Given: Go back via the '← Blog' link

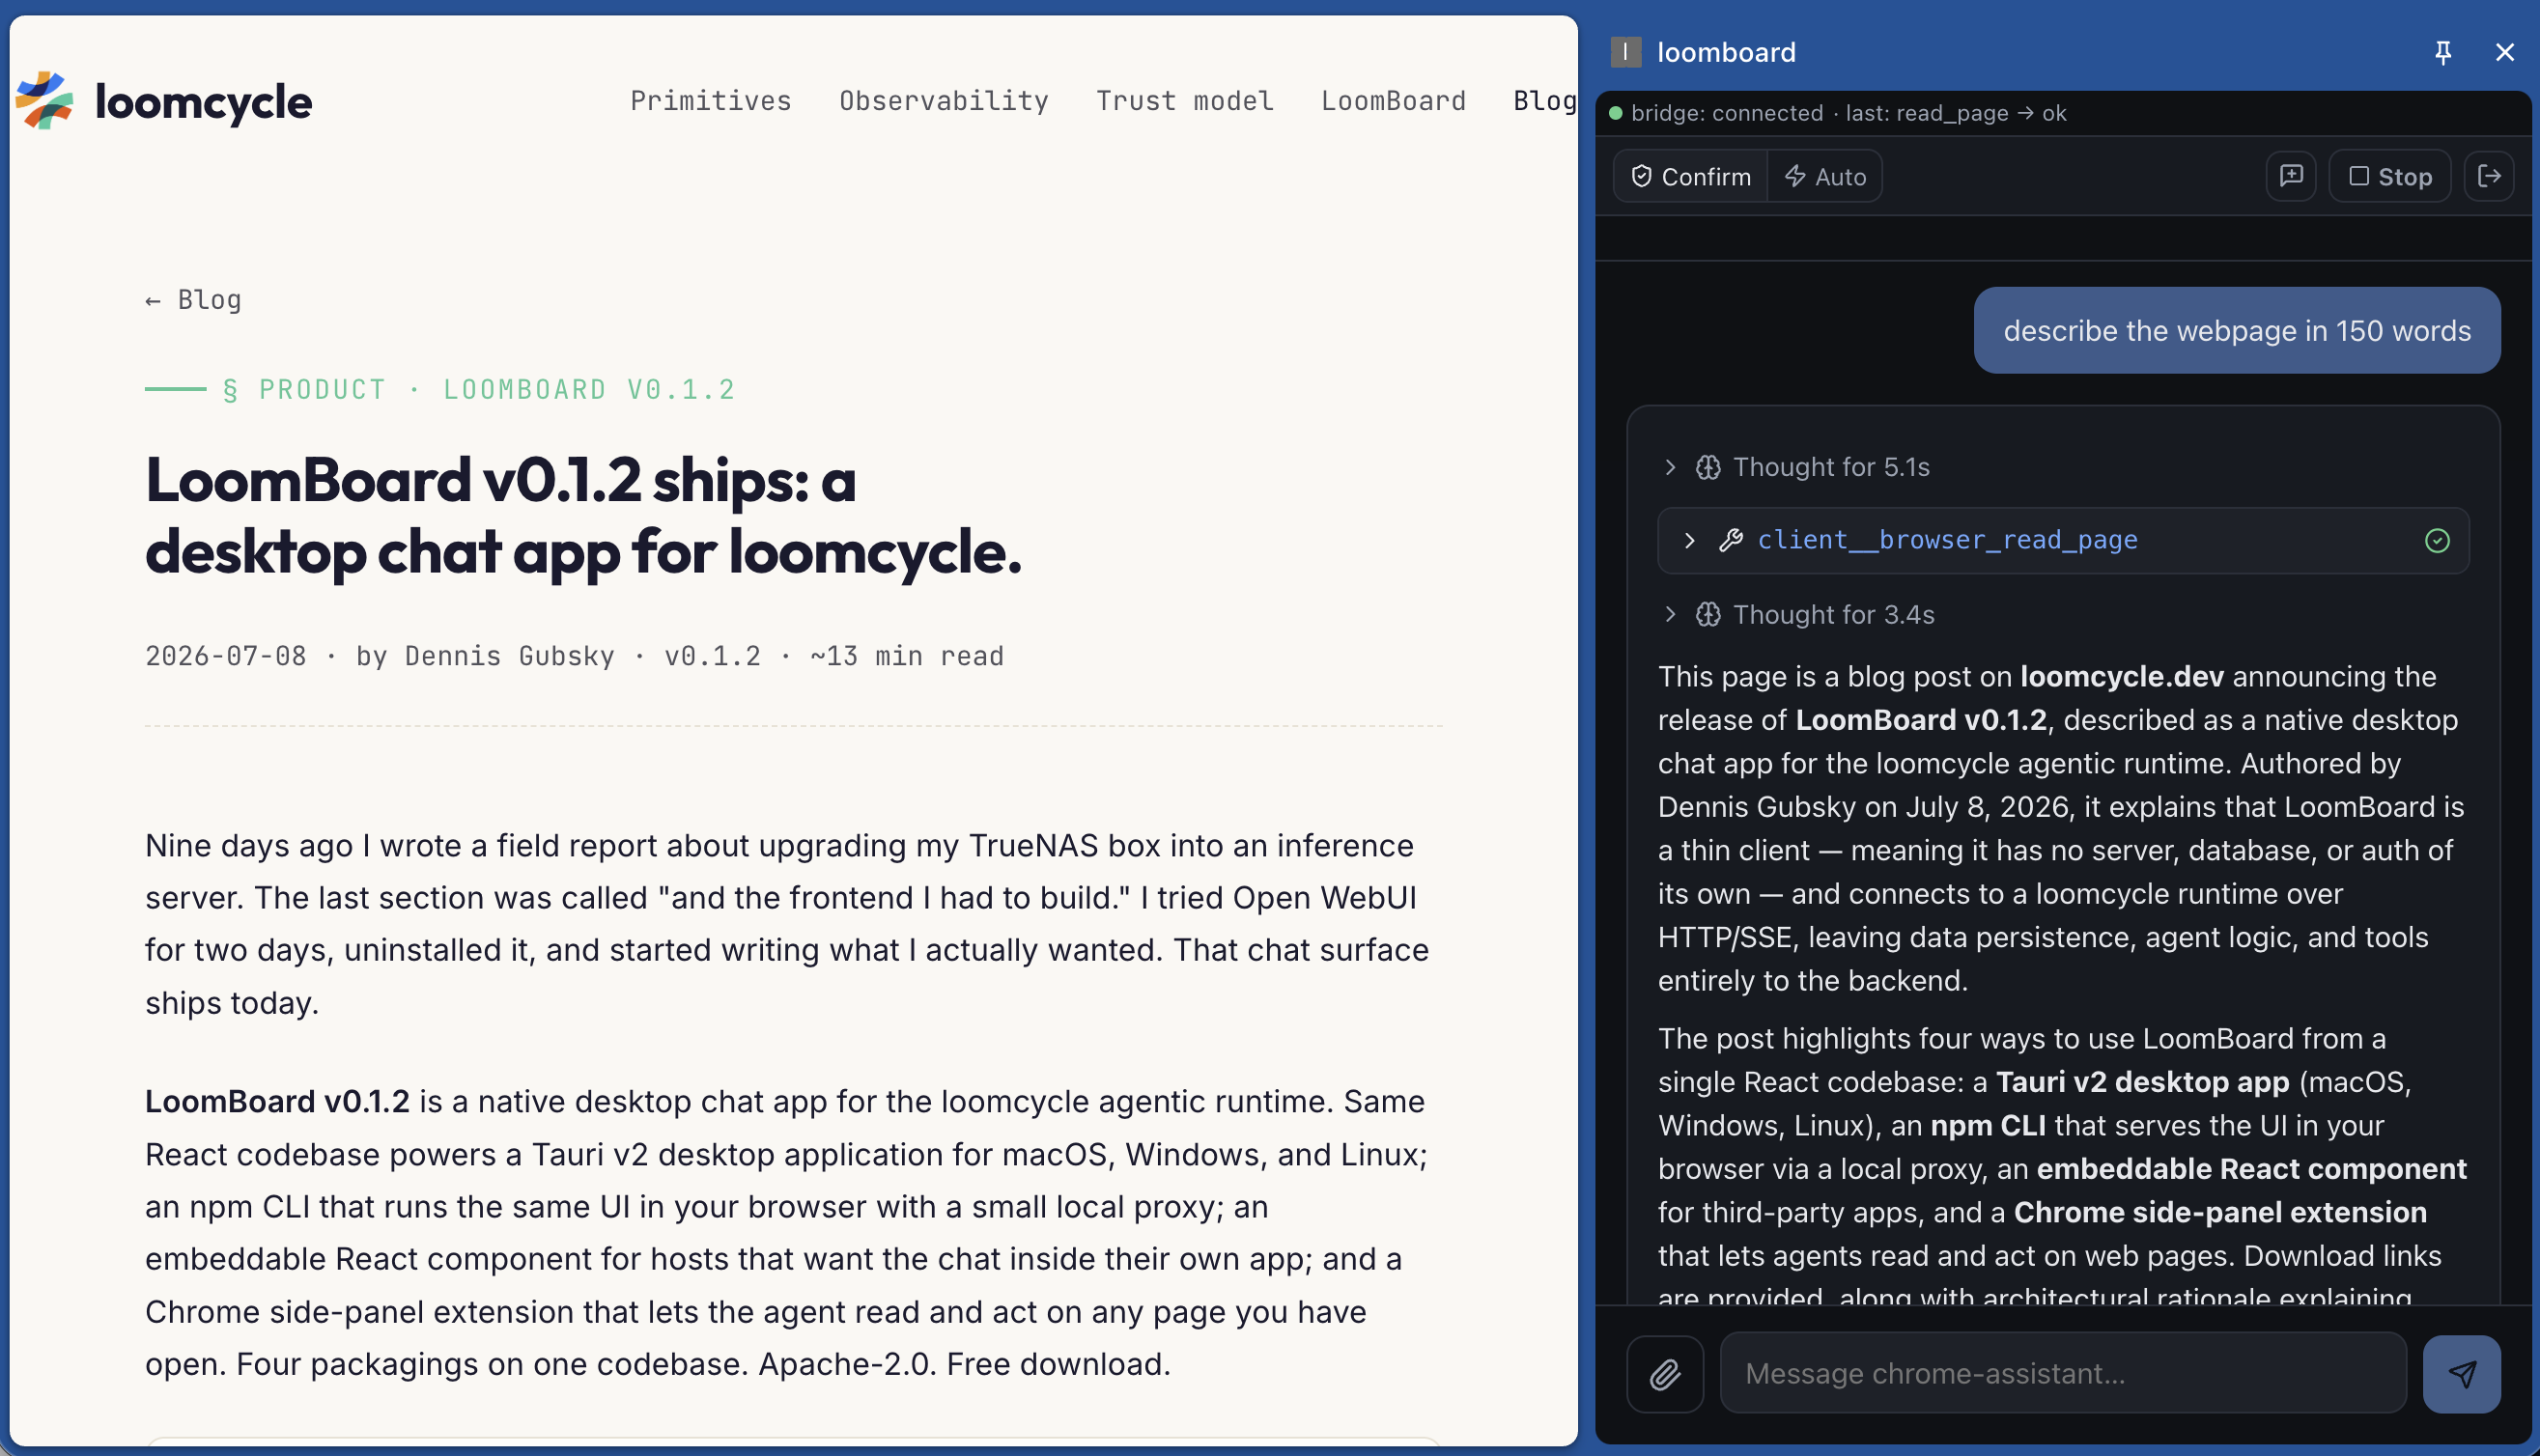Looking at the screenshot, I should (193, 300).
